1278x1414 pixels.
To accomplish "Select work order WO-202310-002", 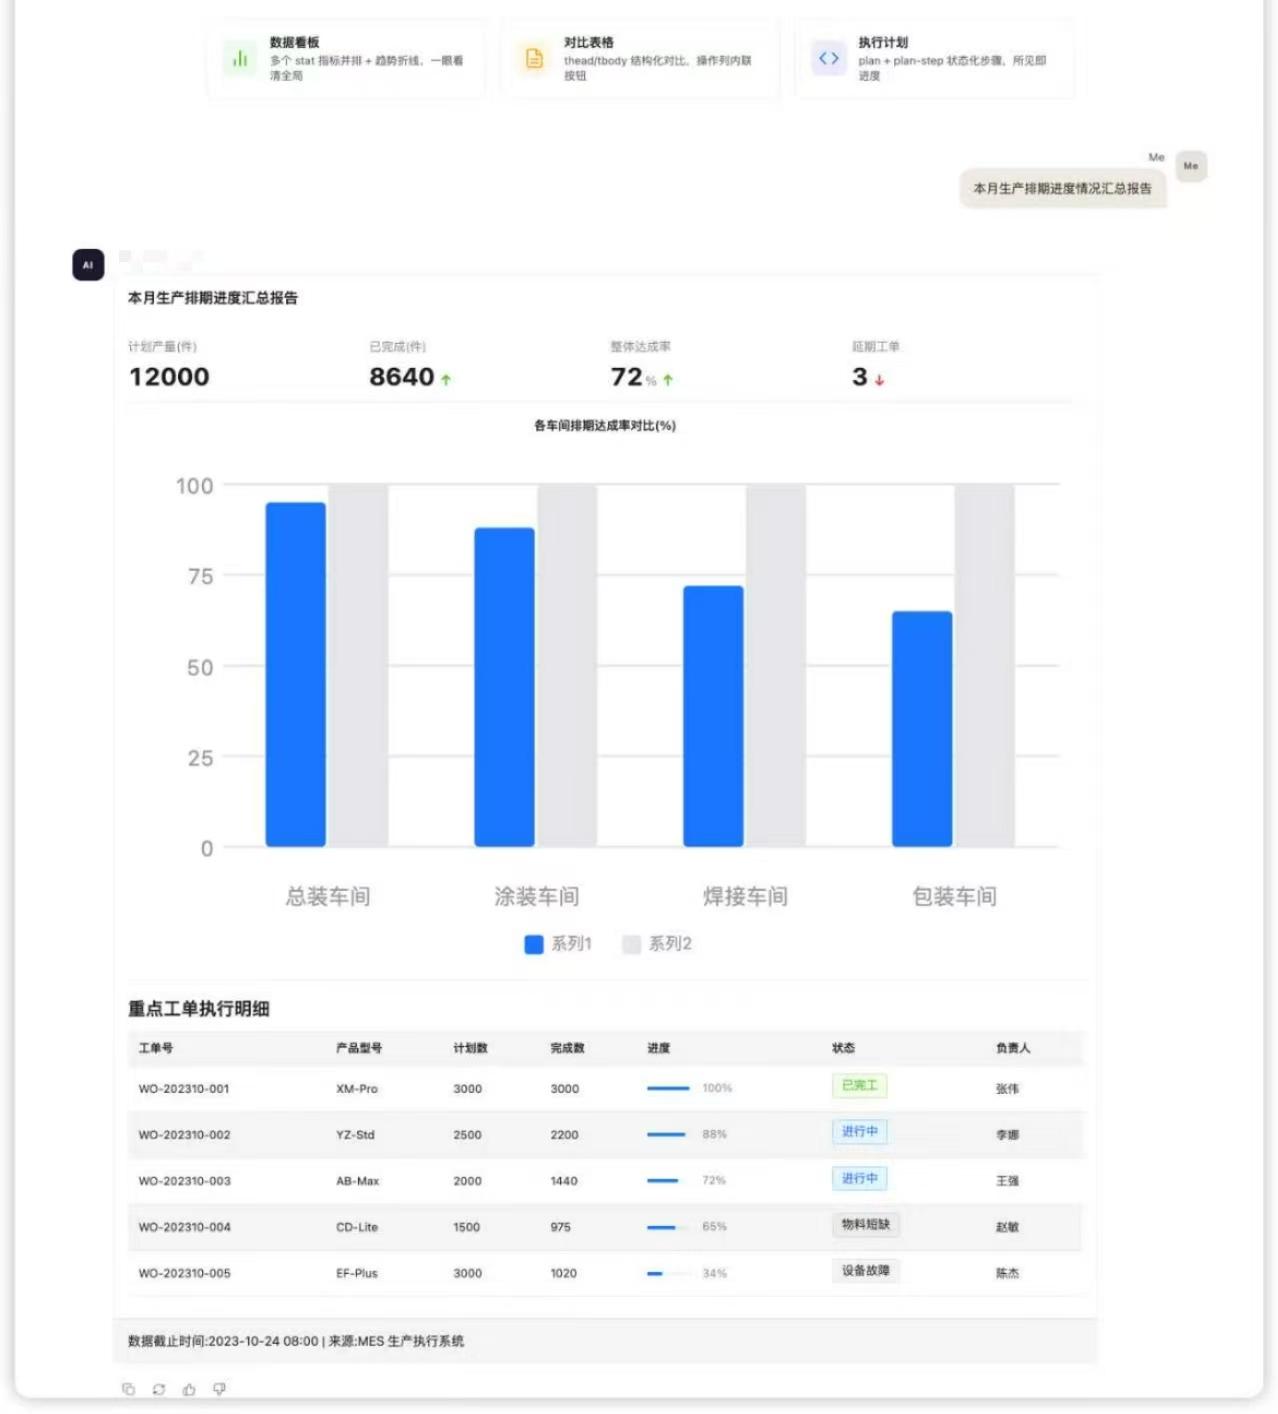I will click(184, 1135).
